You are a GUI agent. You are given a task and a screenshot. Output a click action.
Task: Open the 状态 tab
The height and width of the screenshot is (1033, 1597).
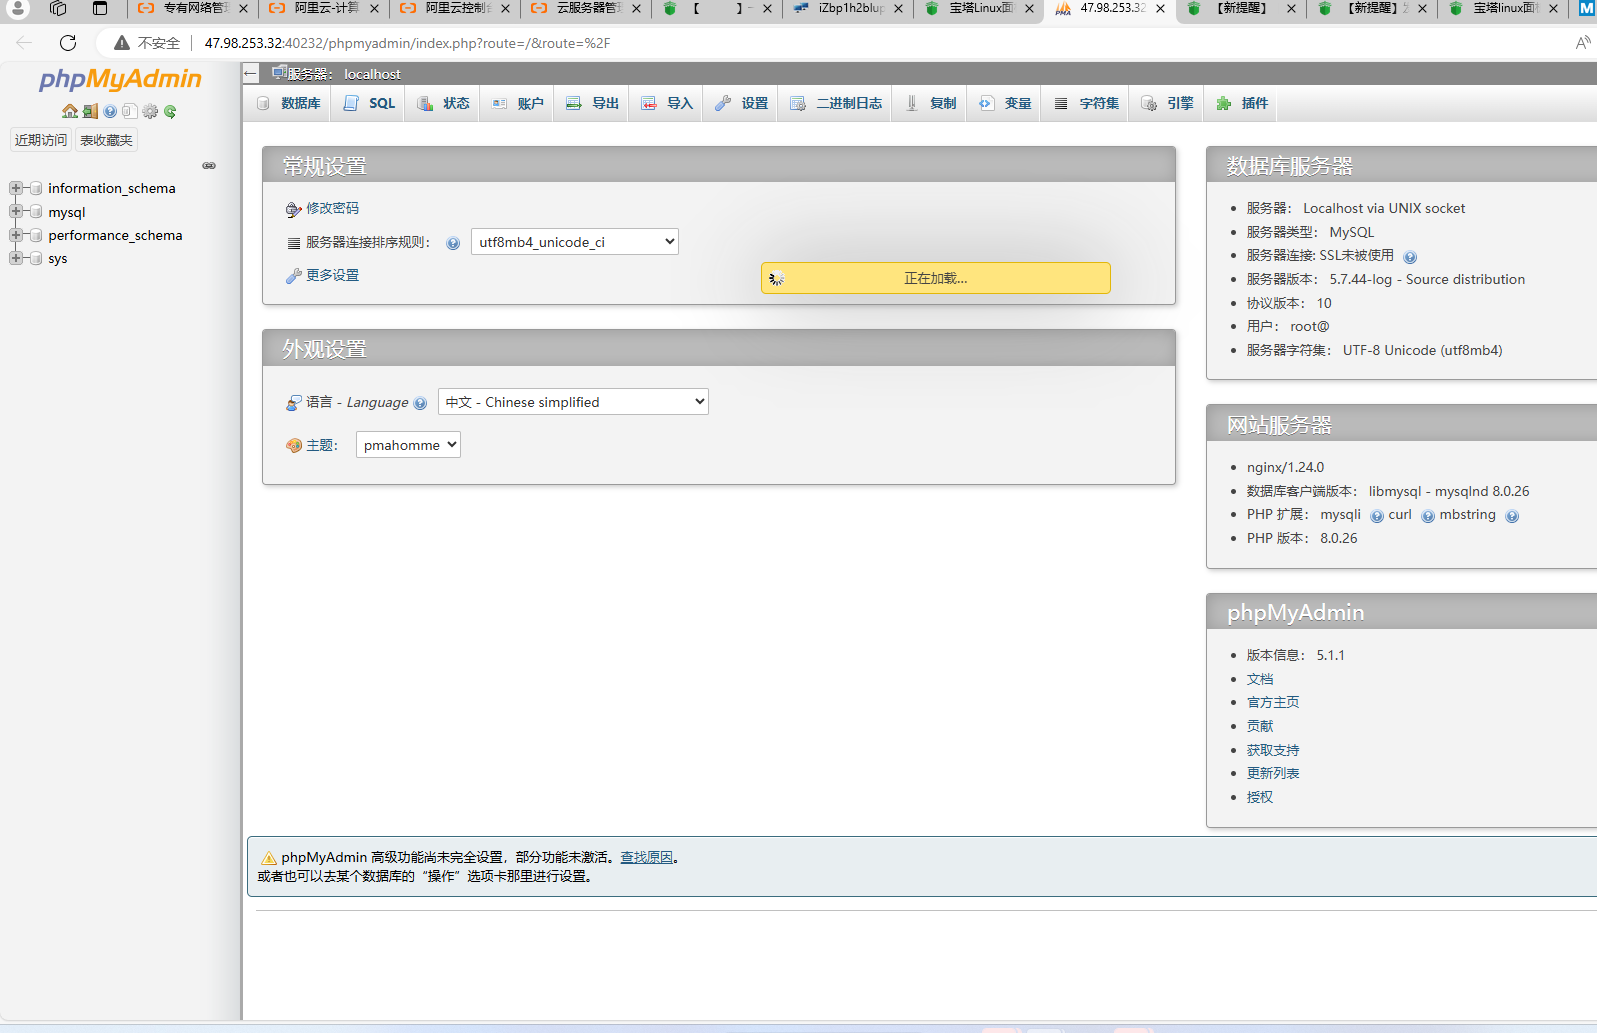tap(443, 103)
